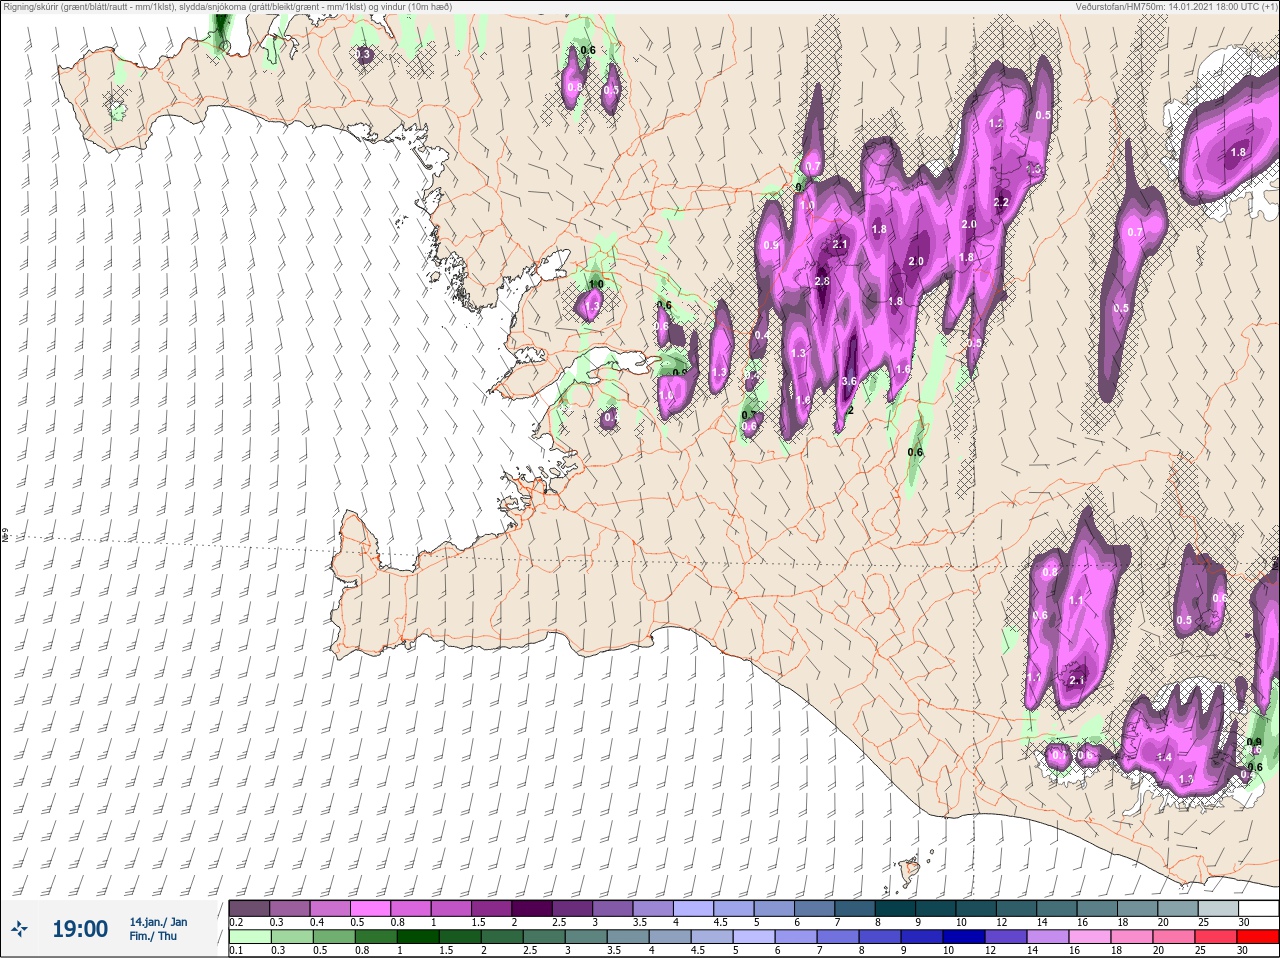The height and width of the screenshot is (958, 1280).
Task: Pick the white swatch ending upper legend
Action: (x=1260, y=908)
